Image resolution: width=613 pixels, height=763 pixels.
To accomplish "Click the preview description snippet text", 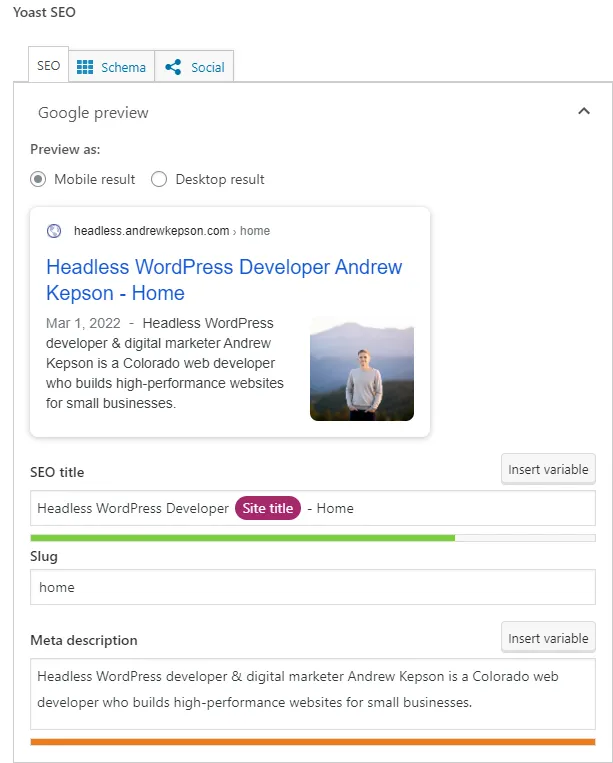I will [x=165, y=363].
